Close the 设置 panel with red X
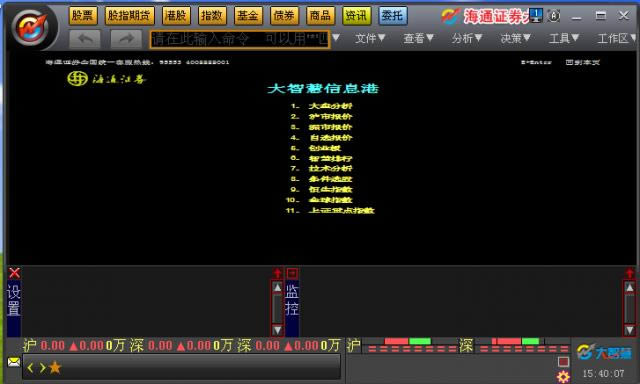Viewport: 640px width, 384px height. (x=14, y=273)
